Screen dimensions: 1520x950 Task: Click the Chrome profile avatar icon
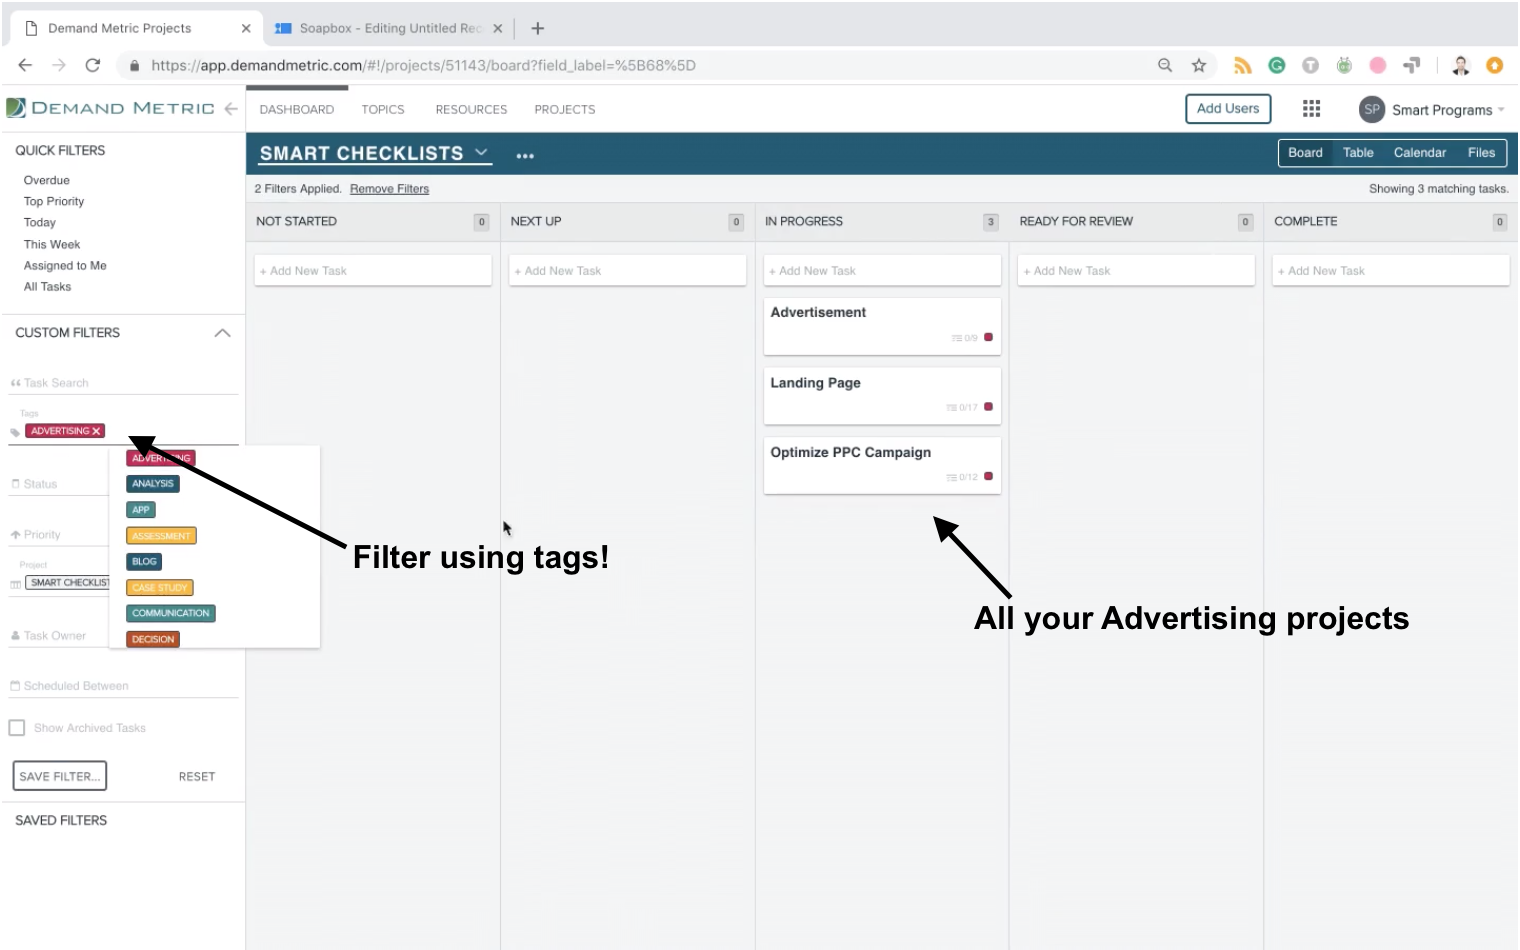coord(1460,65)
